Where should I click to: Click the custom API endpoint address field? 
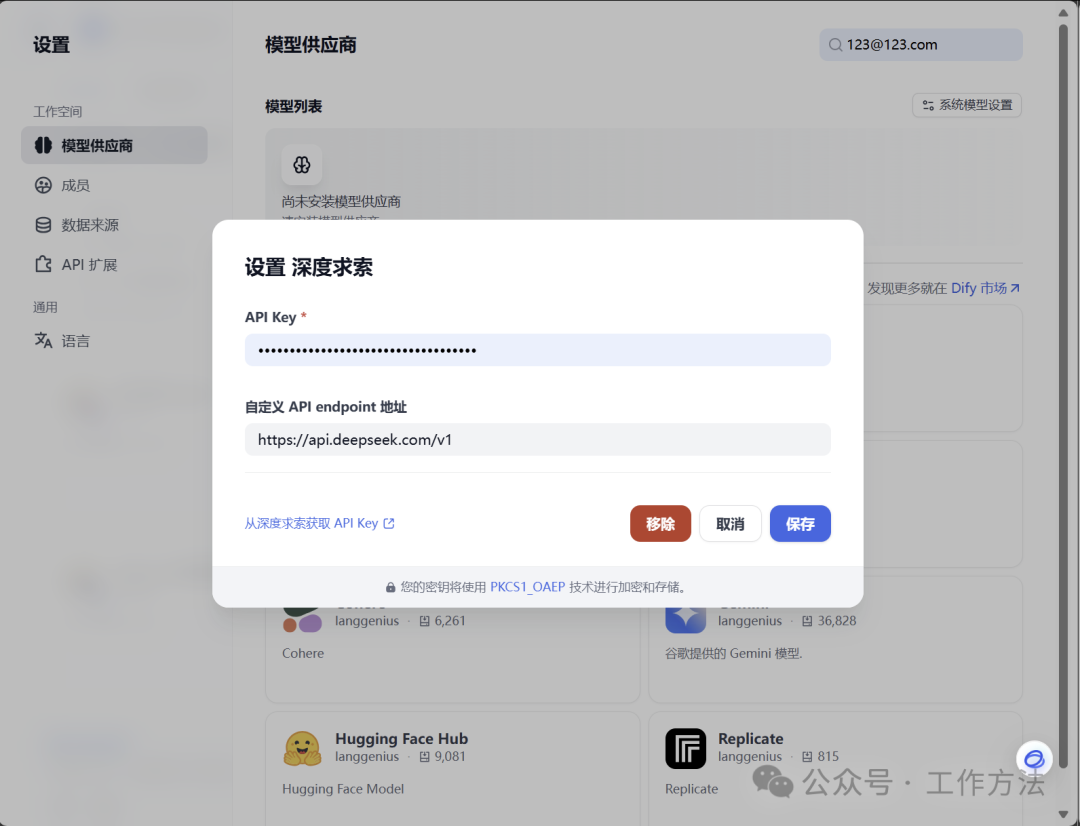[x=537, y=440]
